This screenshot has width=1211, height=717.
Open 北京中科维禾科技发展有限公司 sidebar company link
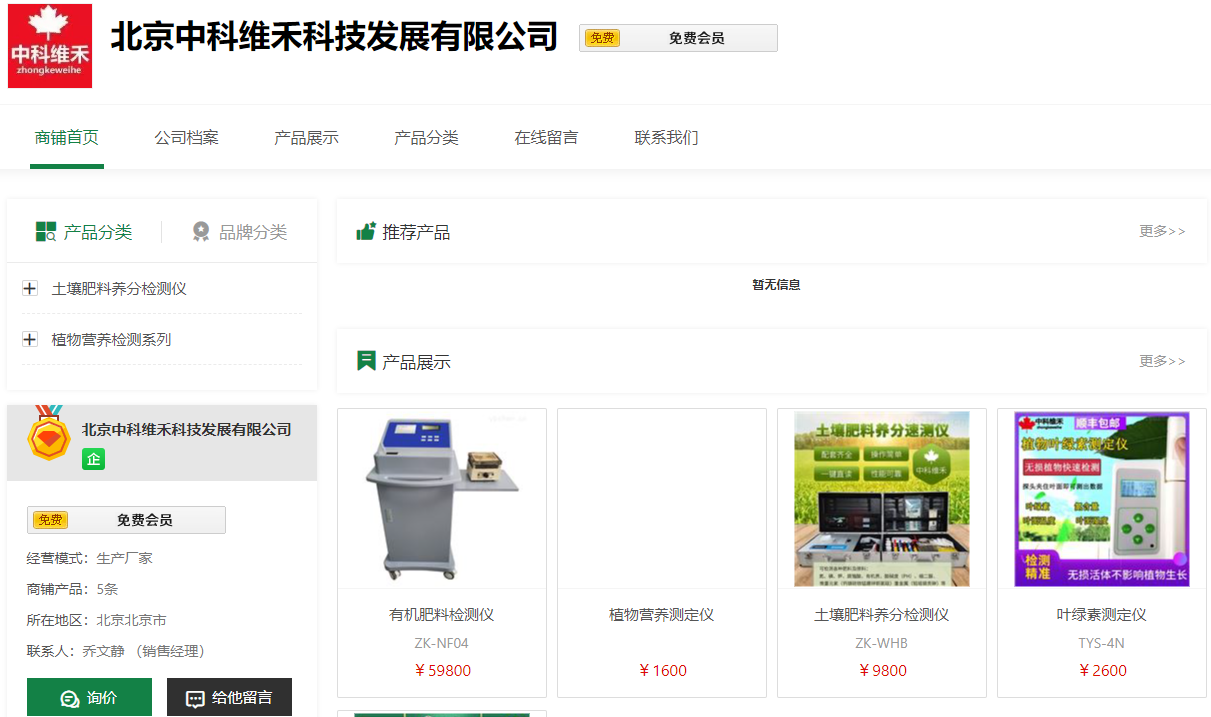click(187, 430)
